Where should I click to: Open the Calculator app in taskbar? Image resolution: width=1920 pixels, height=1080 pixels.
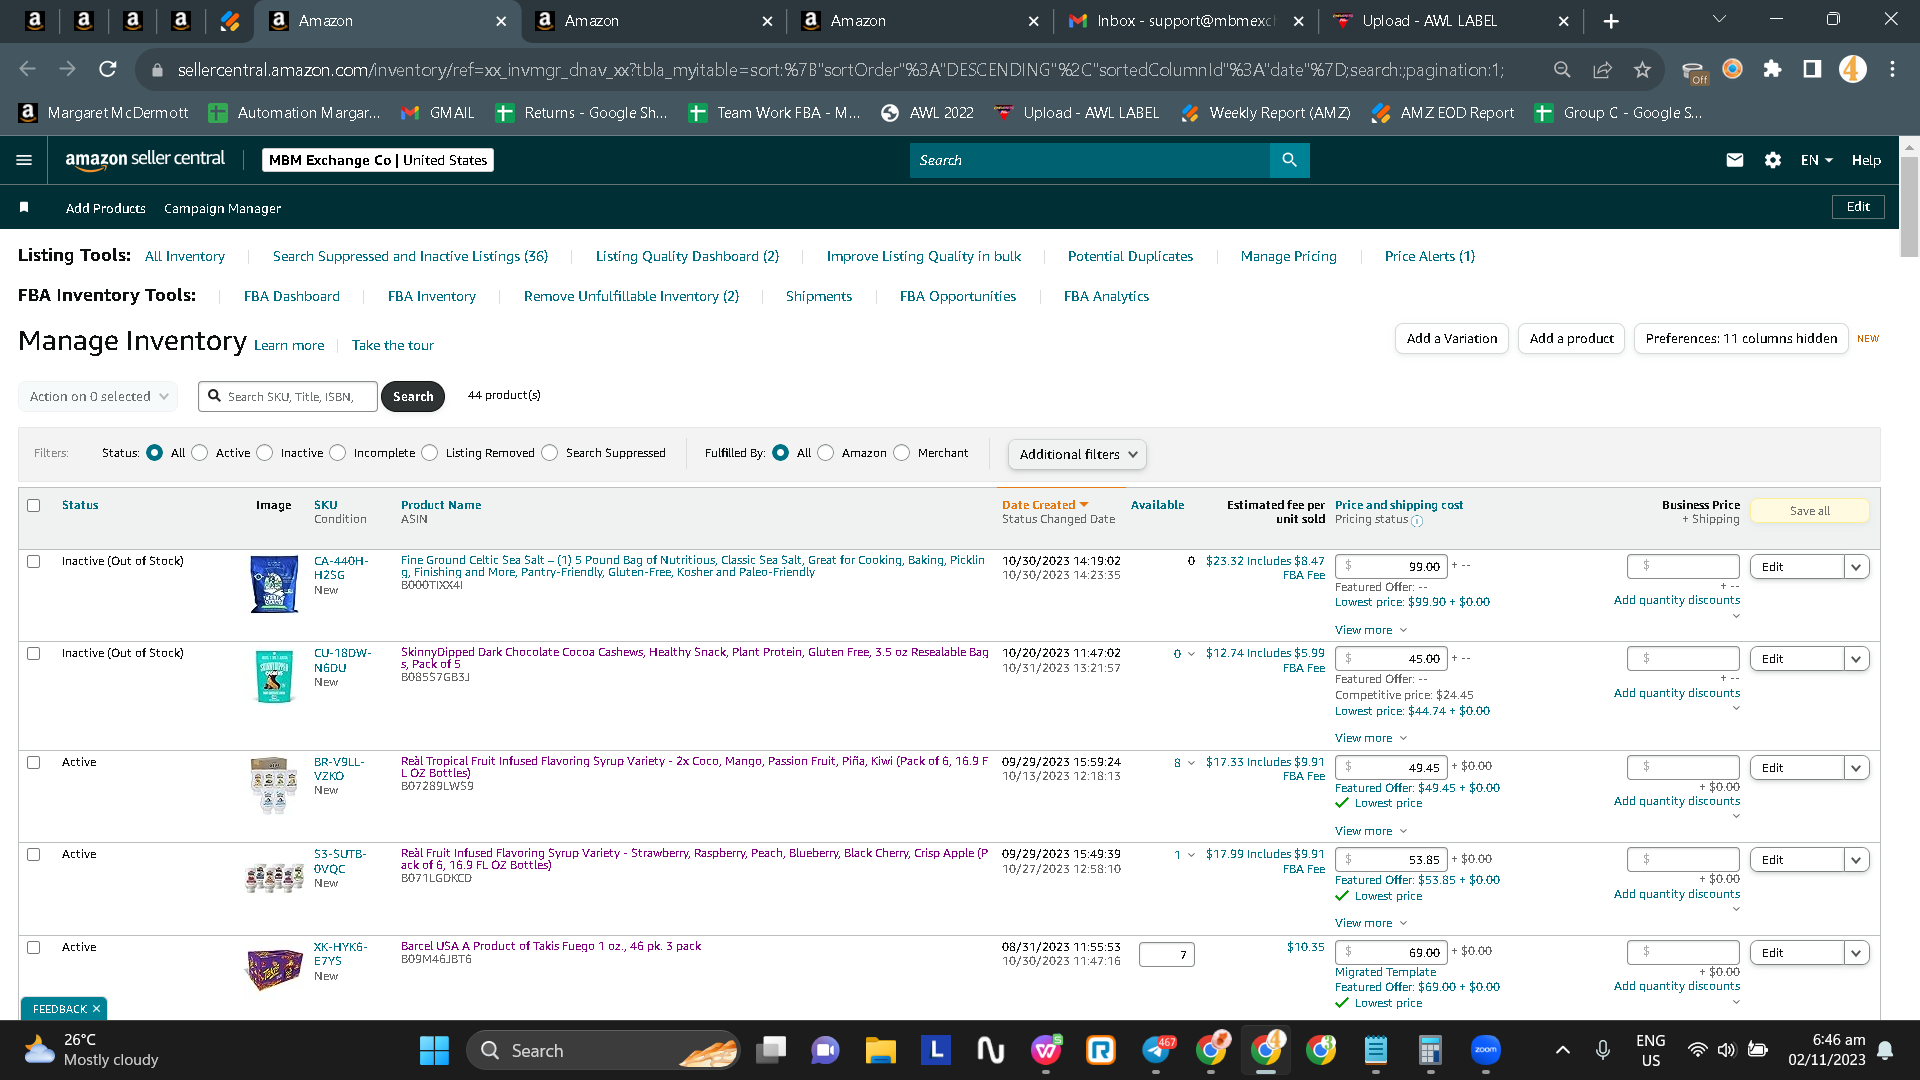pos(1430,1050)
